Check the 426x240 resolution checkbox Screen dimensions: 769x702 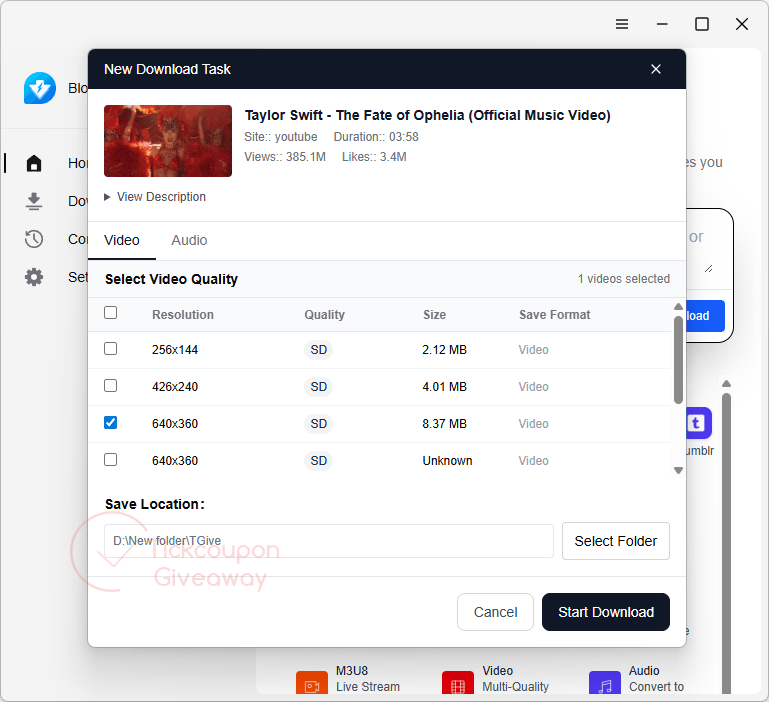pyautogui.click(x=110, y=386)
